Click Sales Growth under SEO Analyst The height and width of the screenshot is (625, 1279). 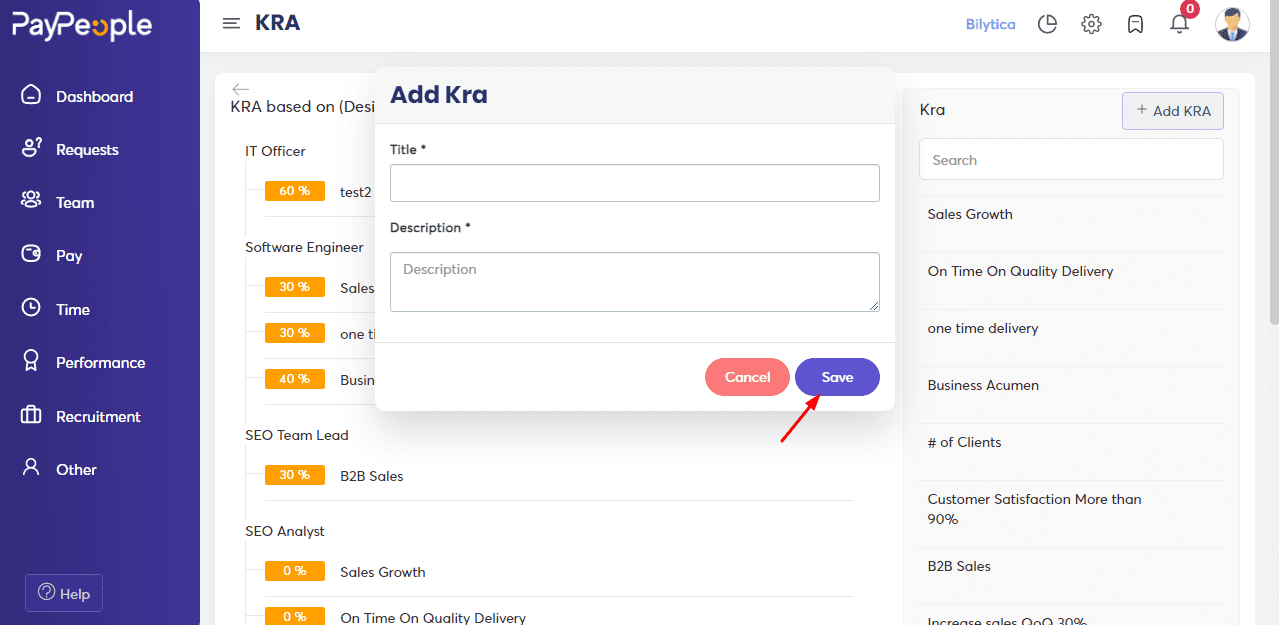tap(383, 572)
